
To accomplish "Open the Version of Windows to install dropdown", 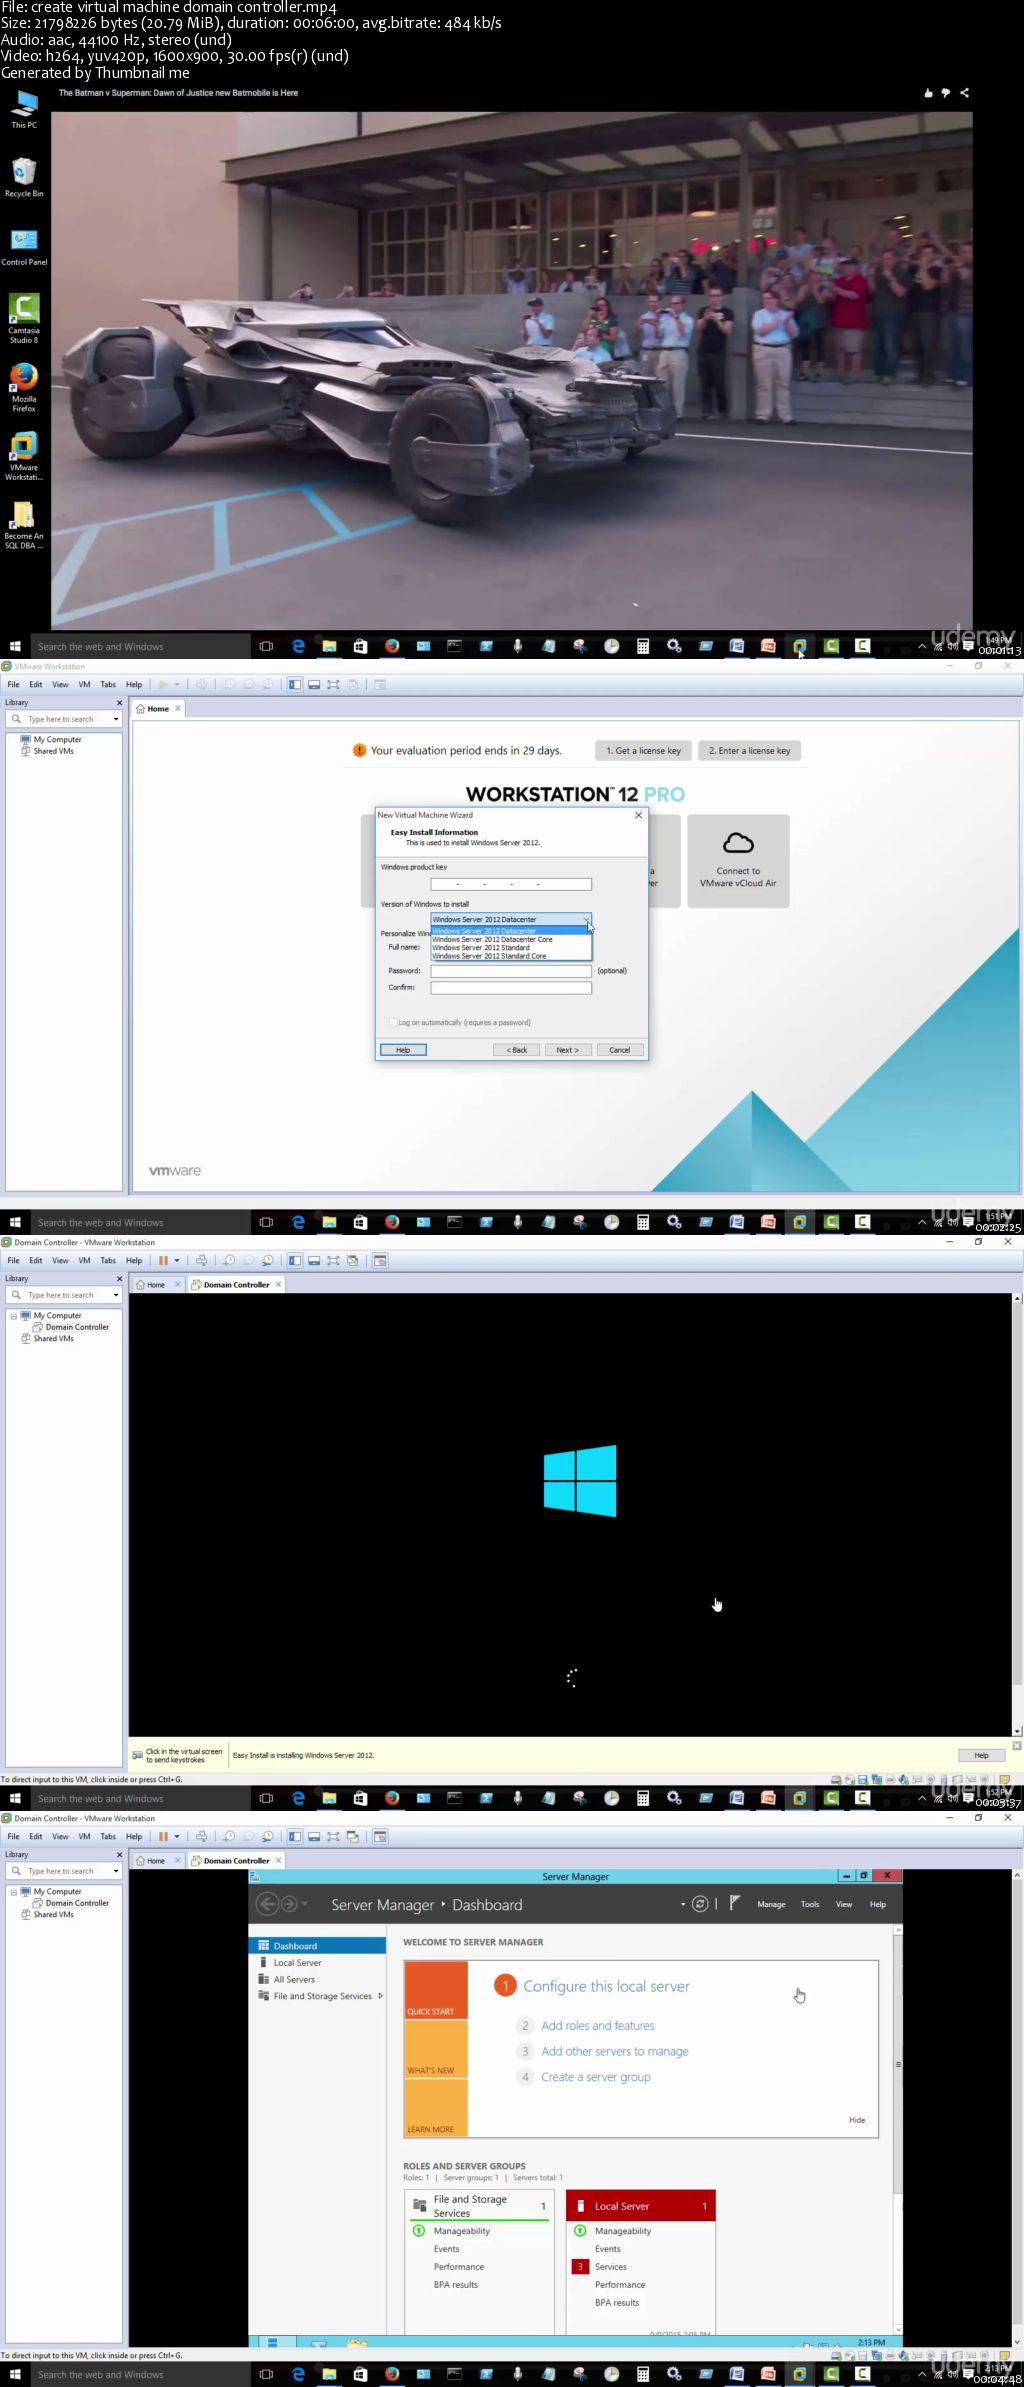I will click(x=511, y=919).
